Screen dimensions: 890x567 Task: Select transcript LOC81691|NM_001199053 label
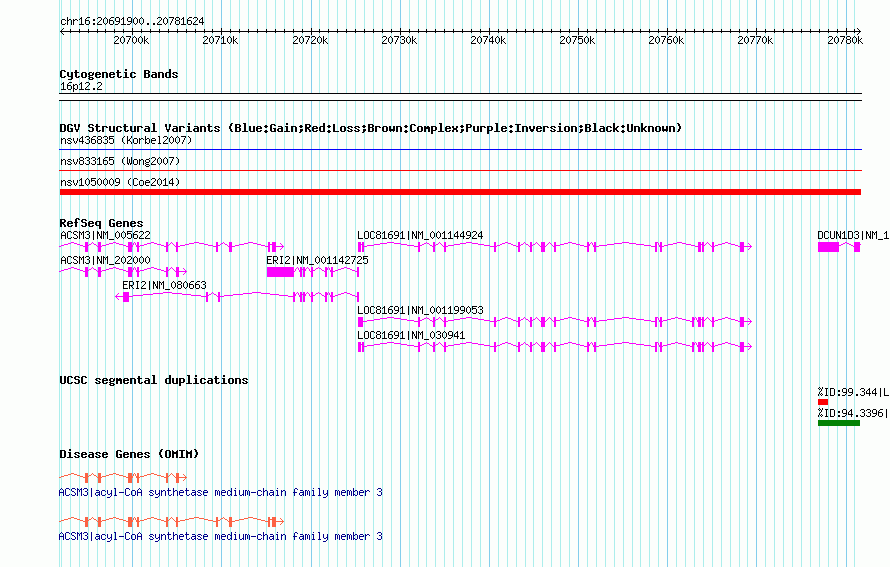pos(420,310)
